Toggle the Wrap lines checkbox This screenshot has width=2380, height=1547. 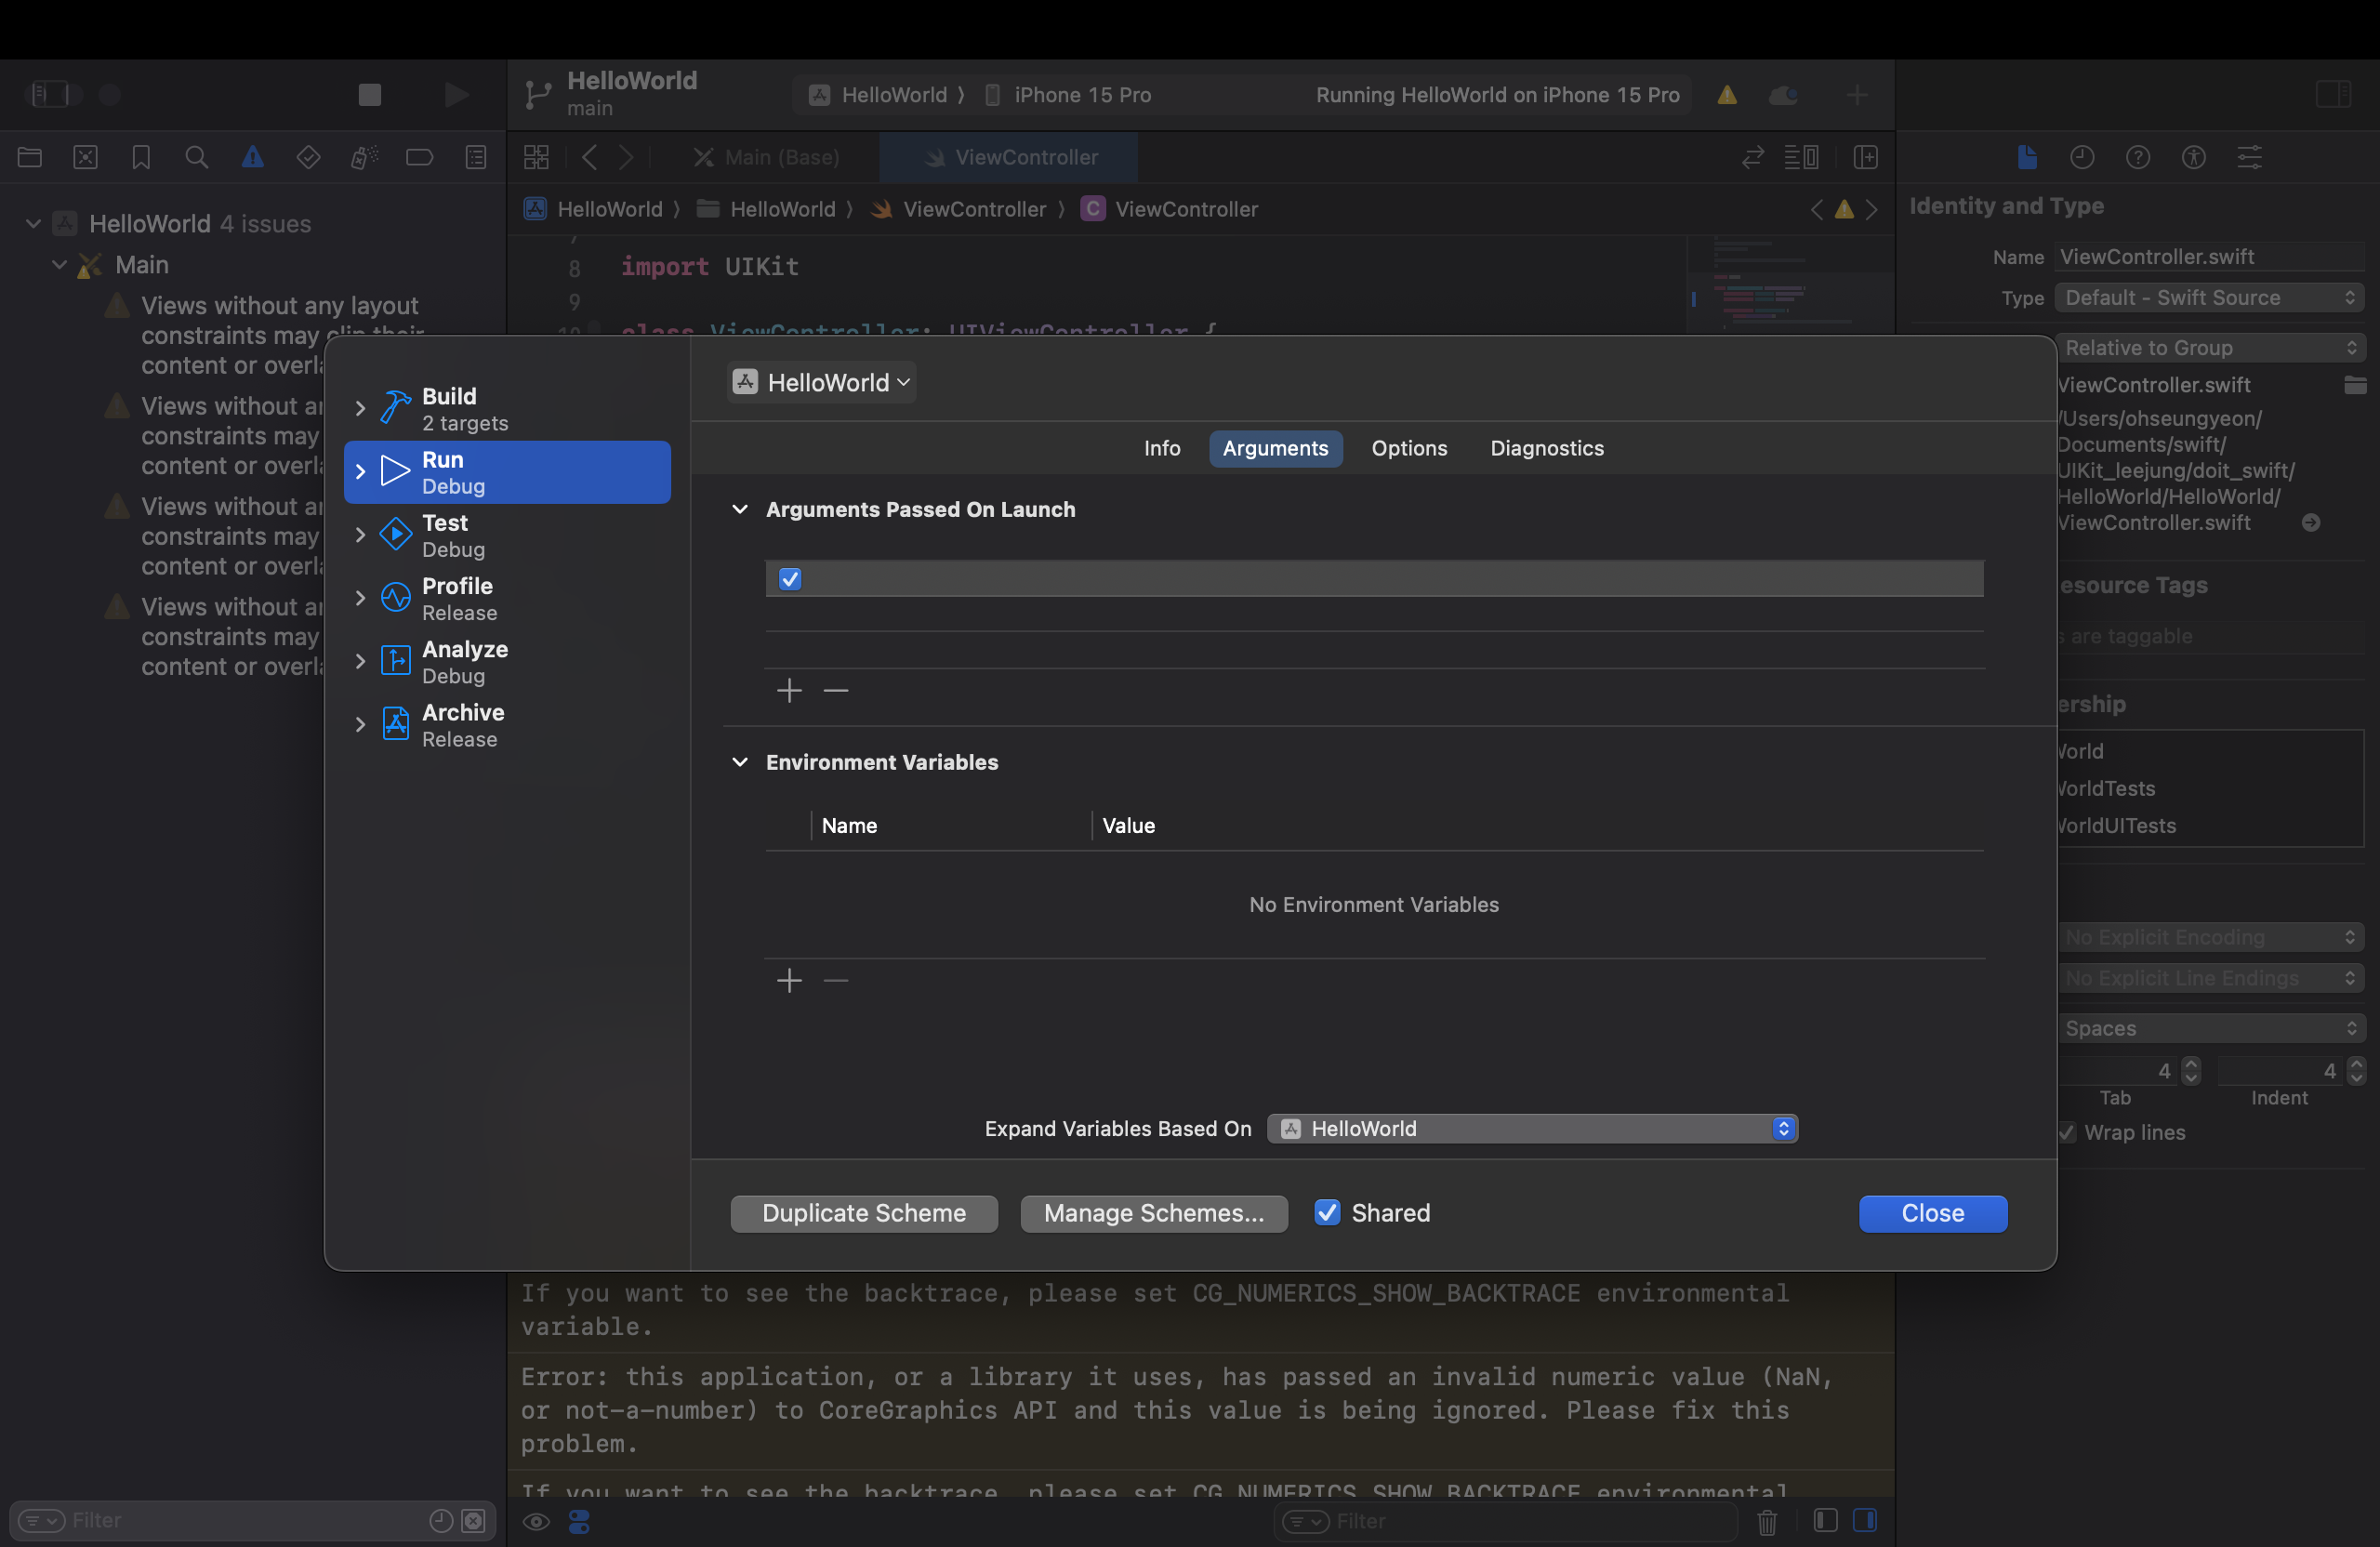(x=2065, y=1132)
